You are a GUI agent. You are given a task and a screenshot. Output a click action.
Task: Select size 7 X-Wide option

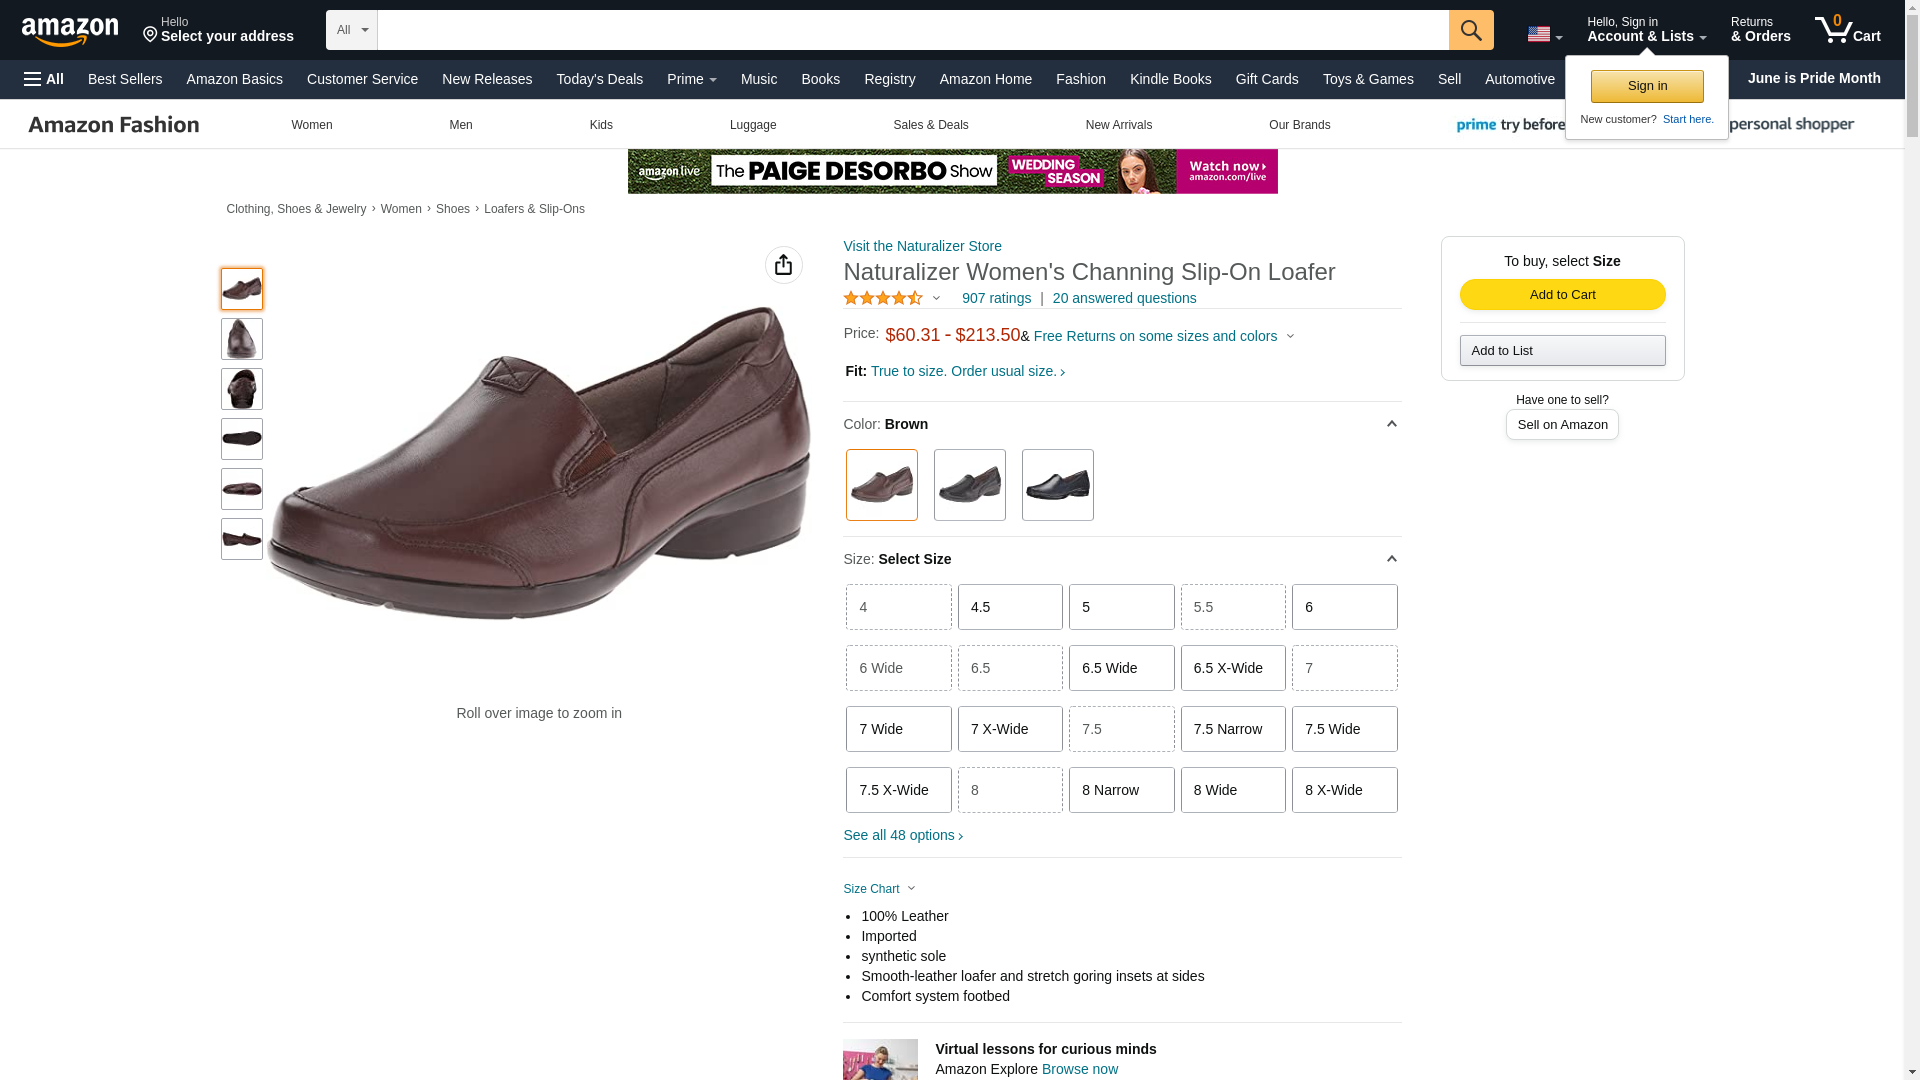(1009, 729)
